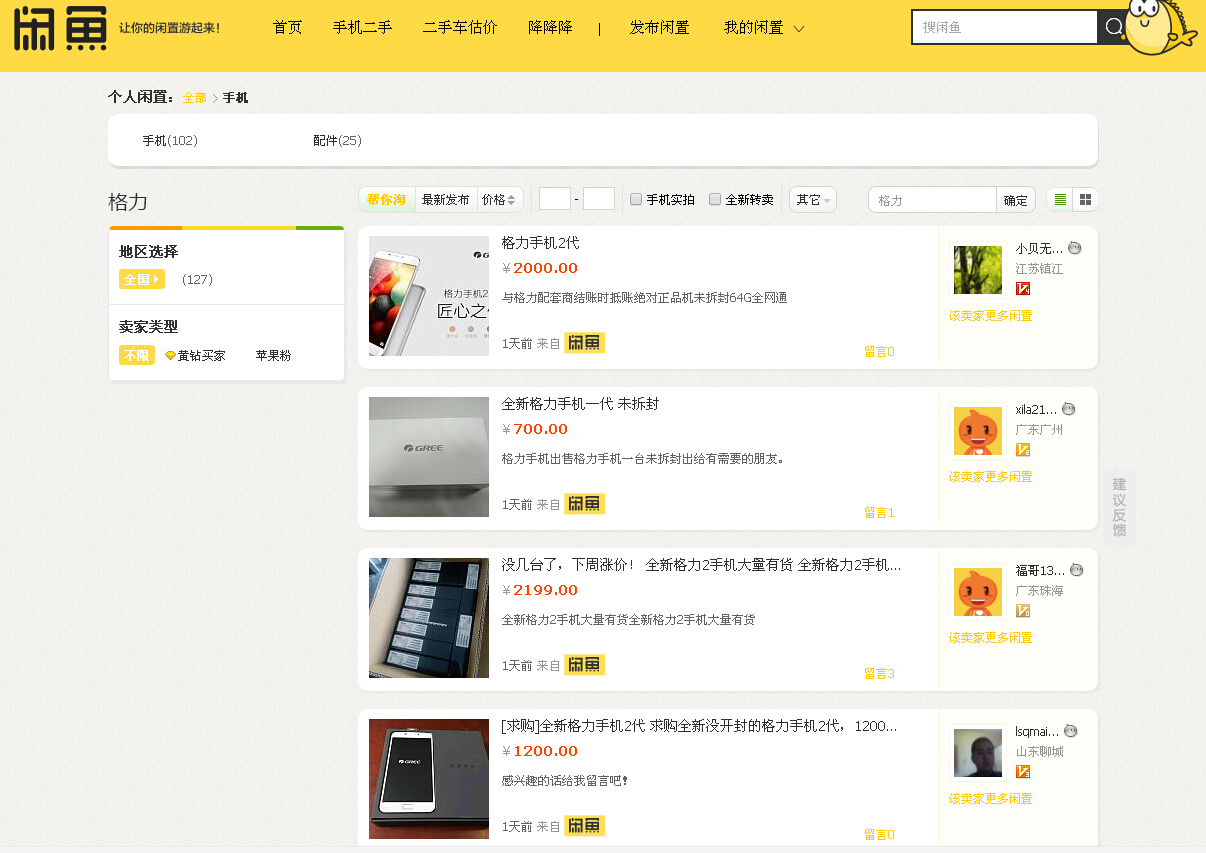Select the 最新发布 sort tab
Image resolution: width=1206 pixels, height=853 pixels.
click(x=445, y=200)
